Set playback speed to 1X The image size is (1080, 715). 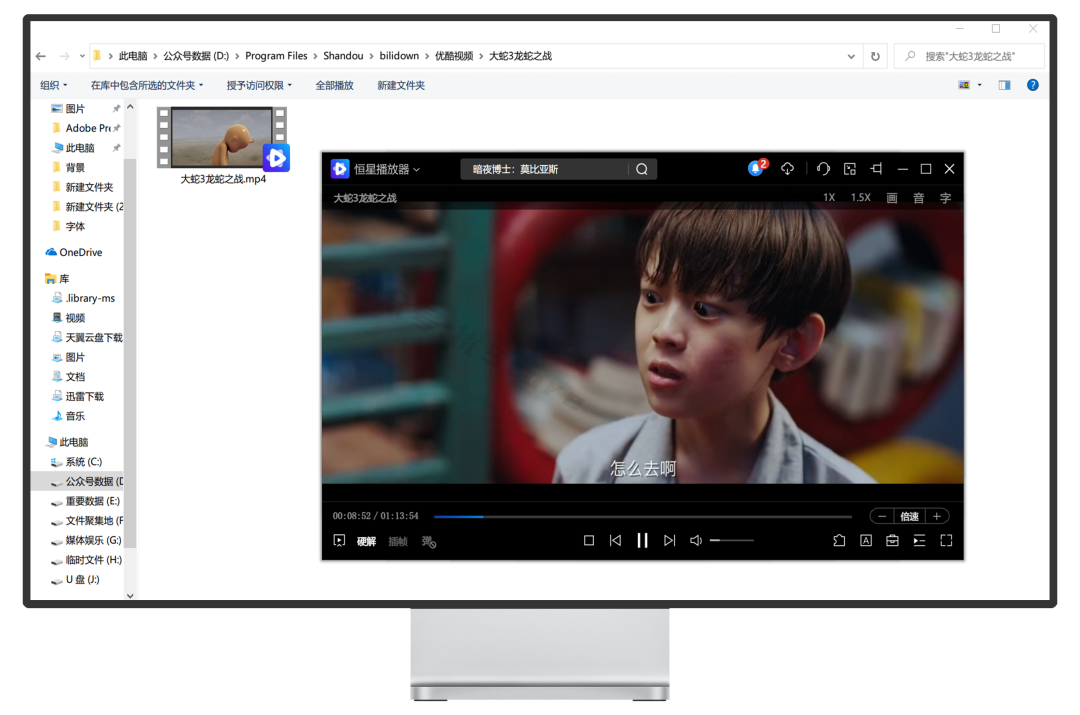[829, 198]
